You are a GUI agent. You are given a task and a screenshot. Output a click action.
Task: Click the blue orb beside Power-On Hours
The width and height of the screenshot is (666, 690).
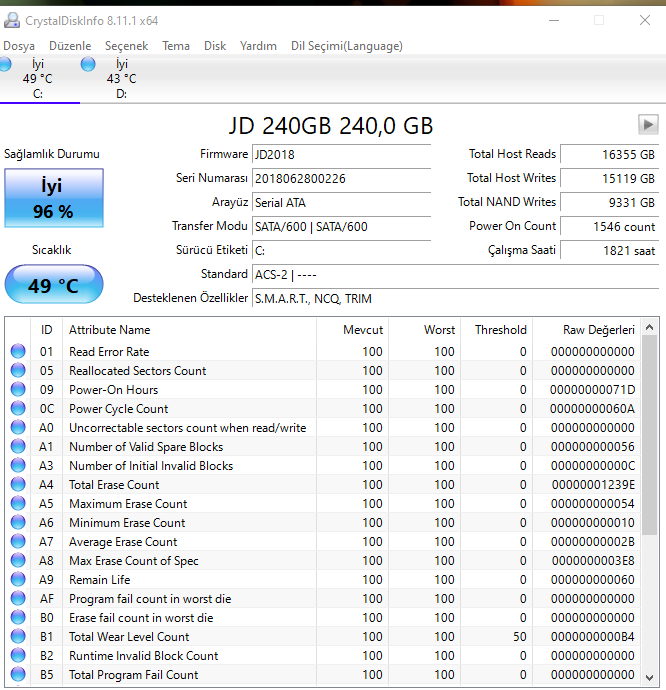[18, 390]
